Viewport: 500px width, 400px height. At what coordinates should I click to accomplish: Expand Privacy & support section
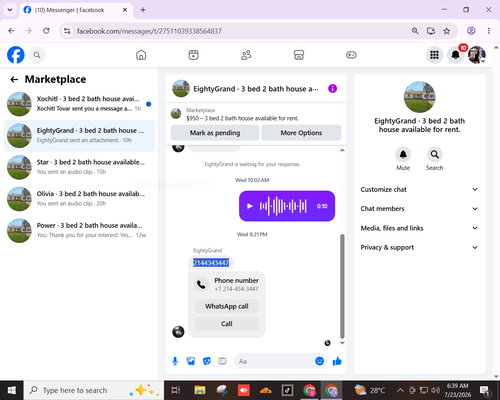coord(419,247)
